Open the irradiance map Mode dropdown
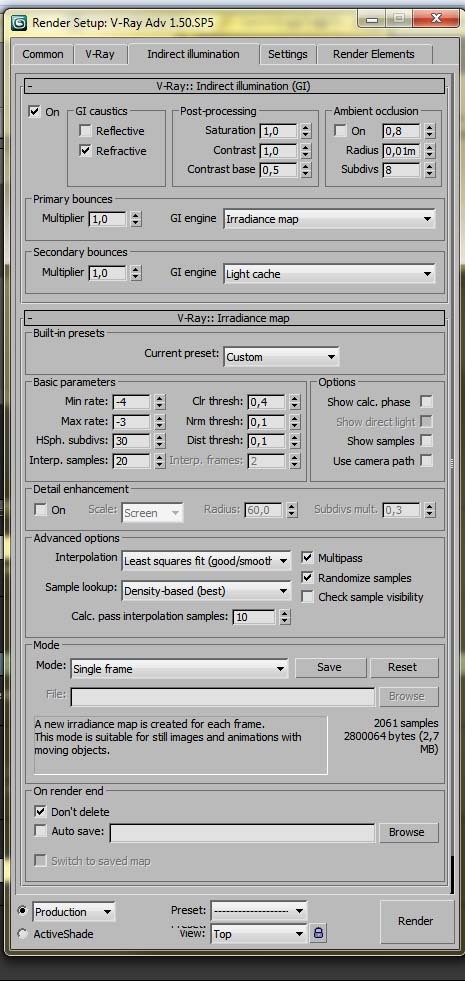Image resolution: width=465 pixels, height=981 pixels. pos(179,668)
